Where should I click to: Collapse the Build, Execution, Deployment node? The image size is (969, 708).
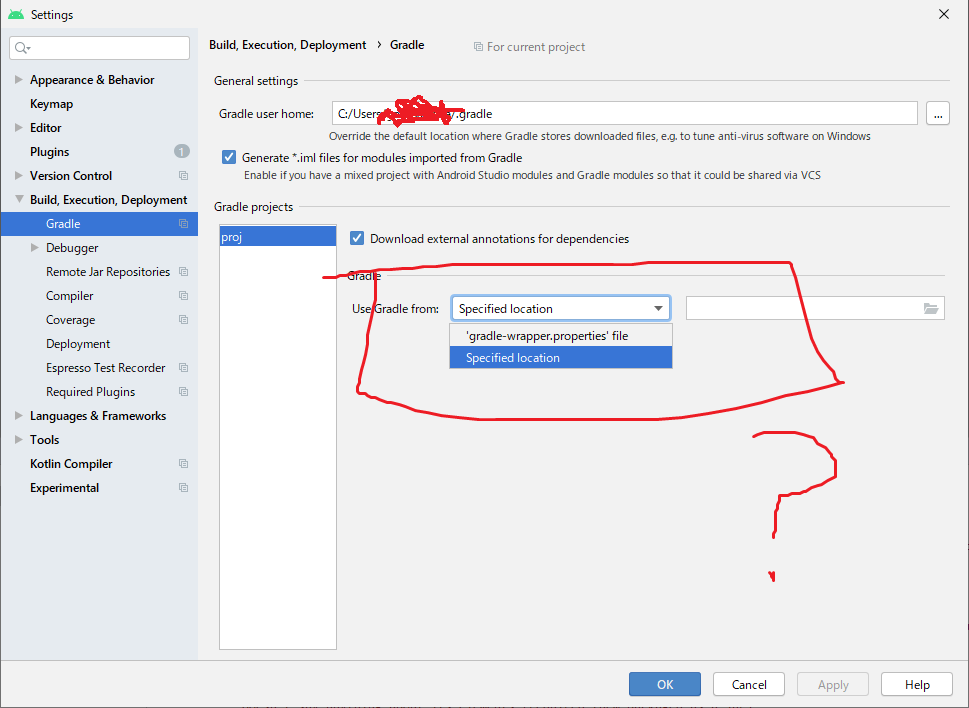pyautogui.click(x=19, y=200)
